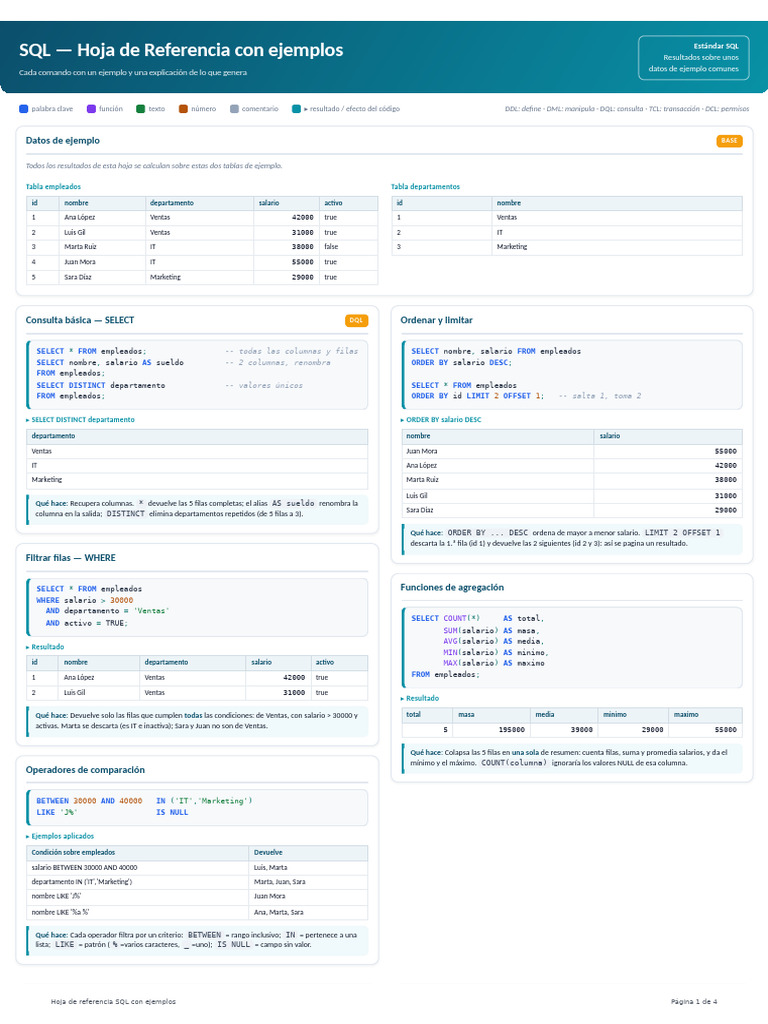Viewport: 768px width, 1024px height.
Task: Click the blue 'palabra clave' legend swatch
Action: (x=24, y=109)
